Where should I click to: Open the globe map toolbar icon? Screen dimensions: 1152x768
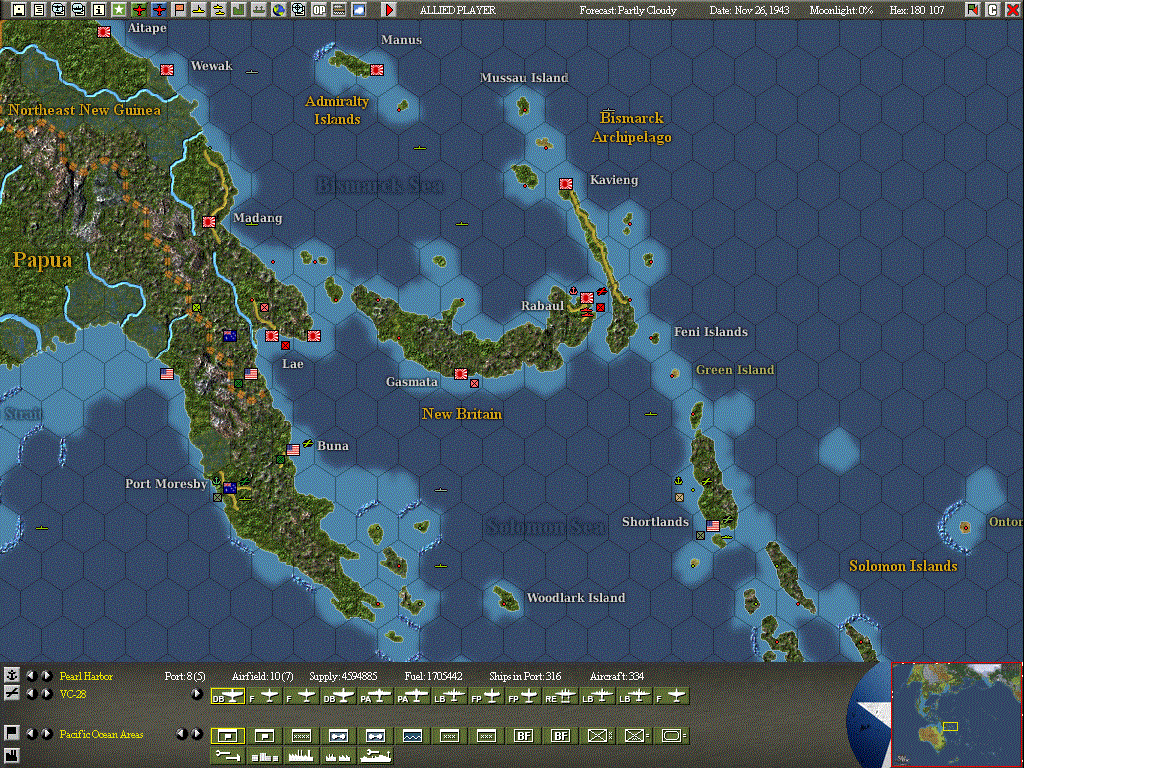(x=278, y=10)
